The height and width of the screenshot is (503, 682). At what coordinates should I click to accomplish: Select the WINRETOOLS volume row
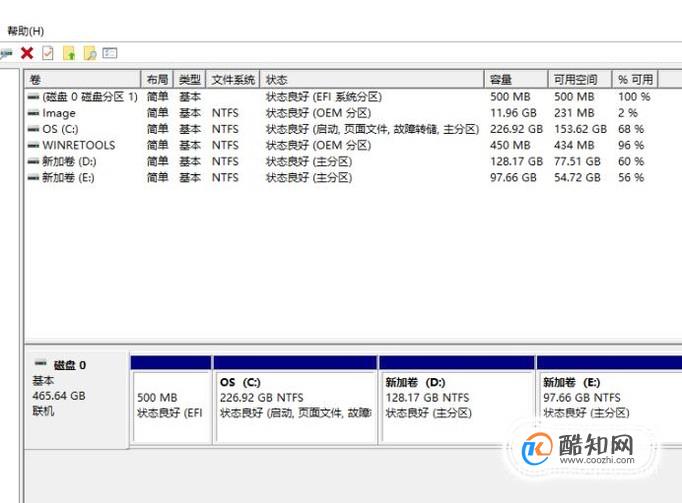click(339, 145)
